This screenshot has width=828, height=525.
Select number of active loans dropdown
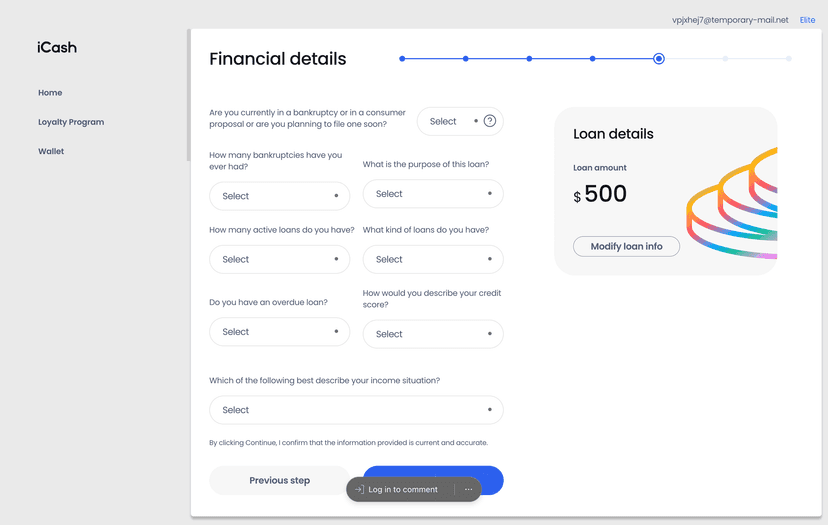coord(279,259)
